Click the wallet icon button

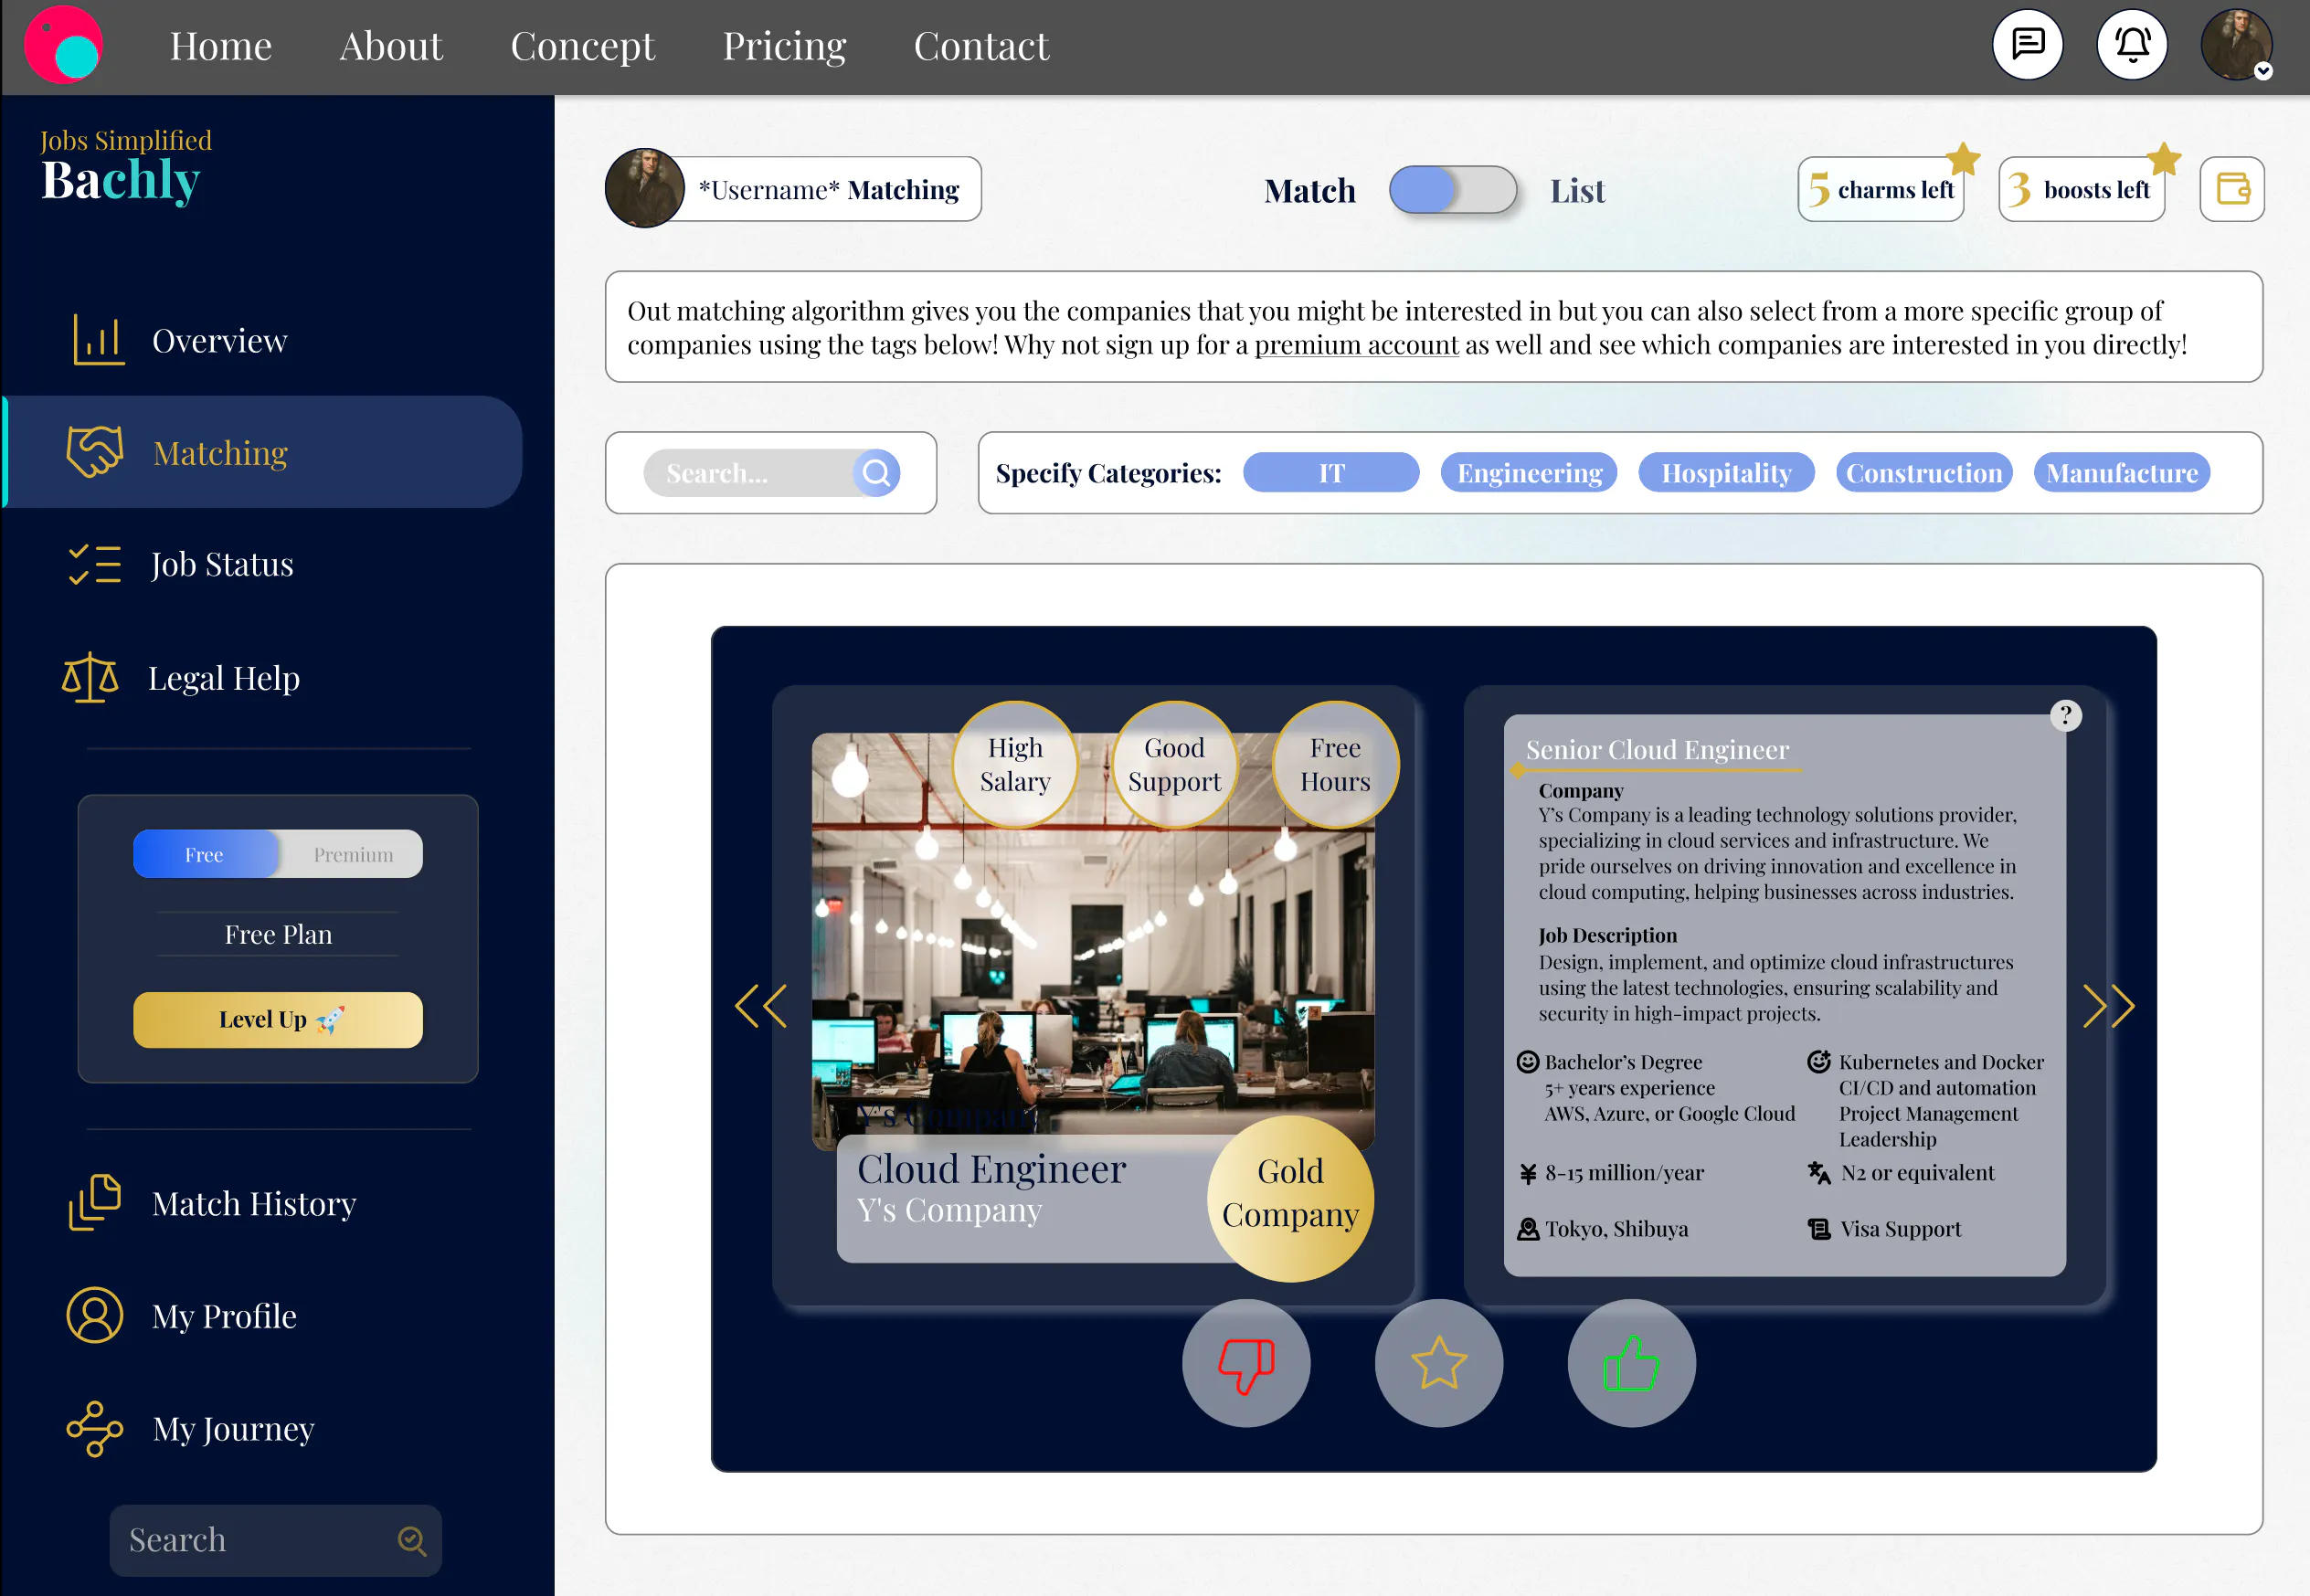pos(2231,189)
